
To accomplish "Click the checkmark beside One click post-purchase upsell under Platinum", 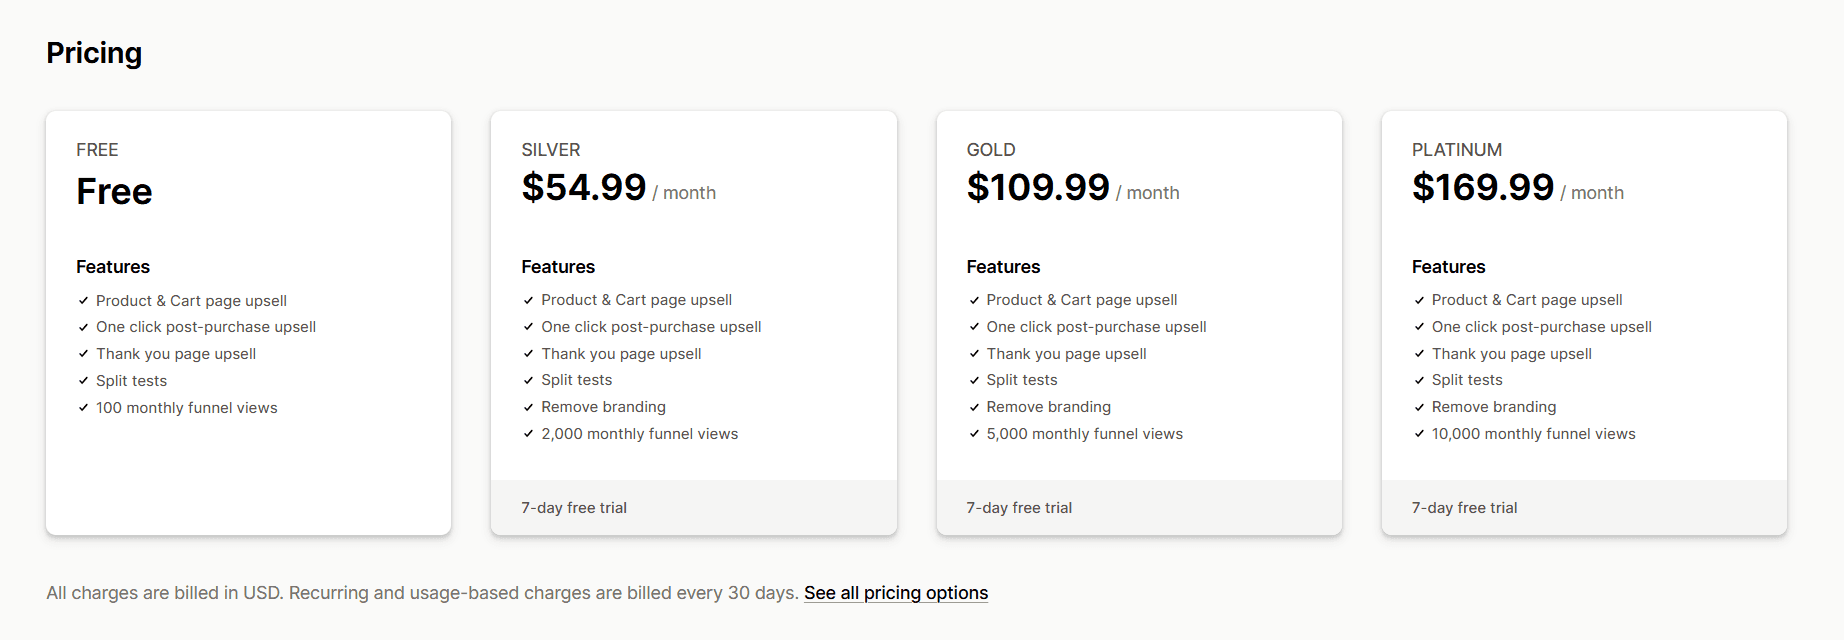I will point(1418,326).
